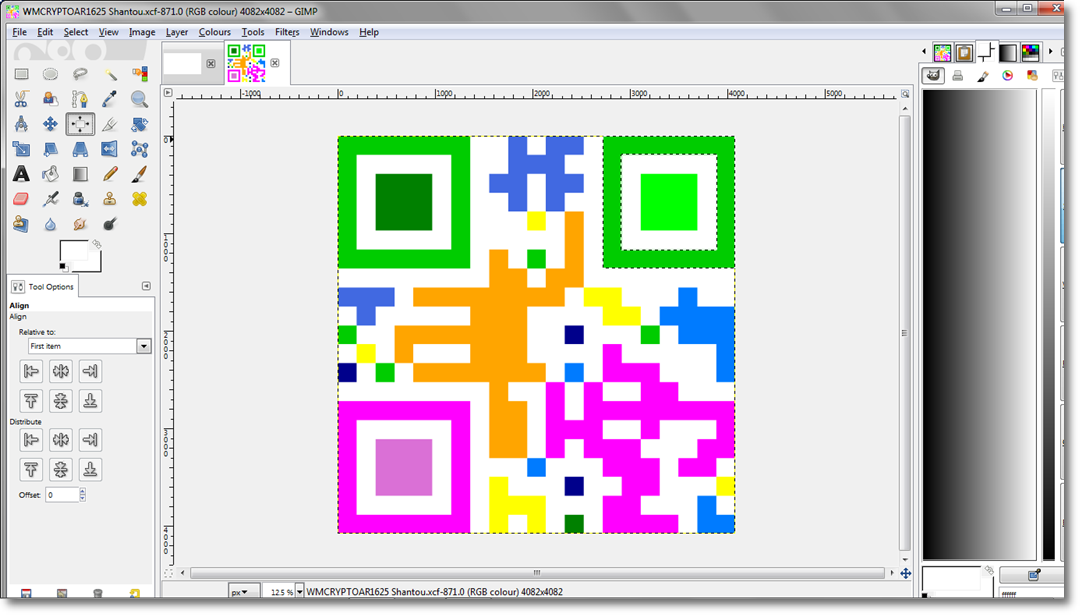The image size is (1080, 615).
Task: Select the Perspective tool
Action: tap(80, 149)
